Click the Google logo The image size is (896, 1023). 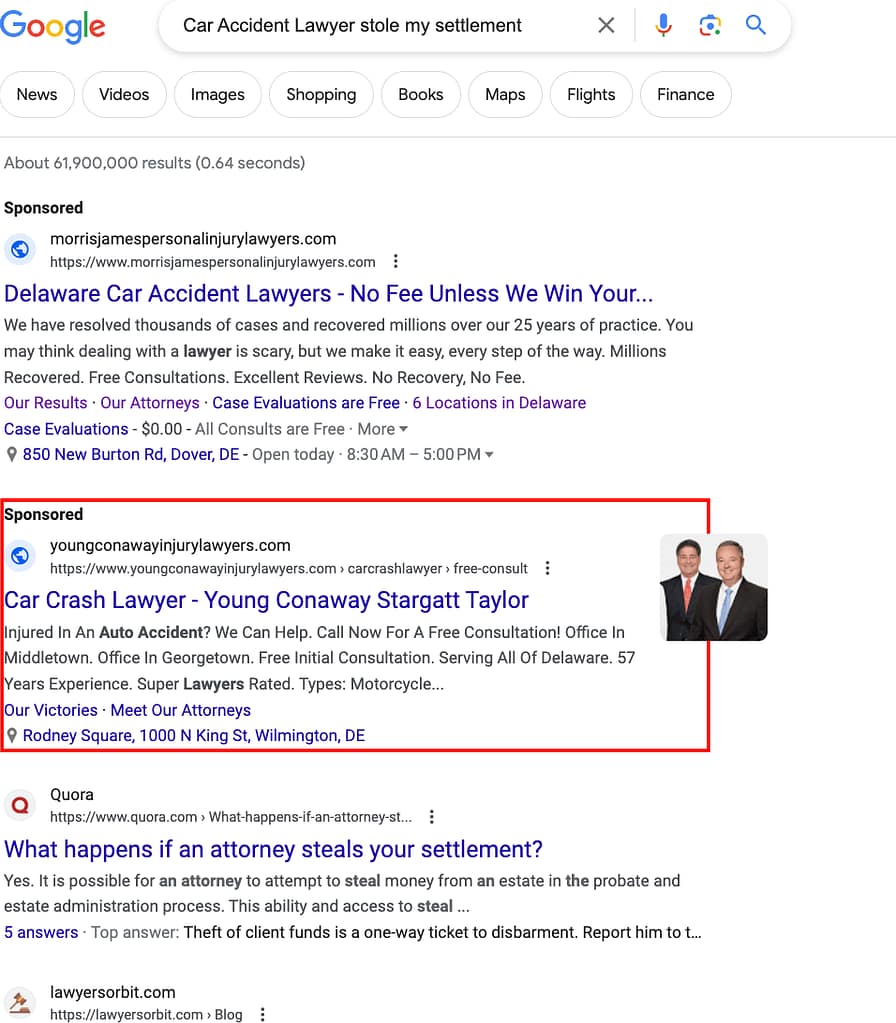click(x=52, y=26)
